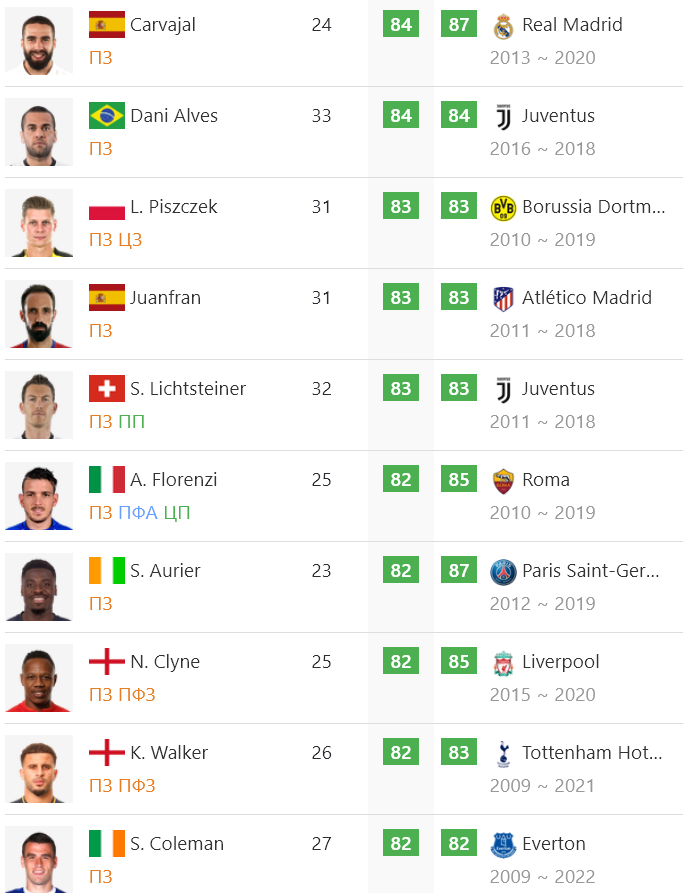
Task: Open the Juanfran player link
Action: pos(165,298)
